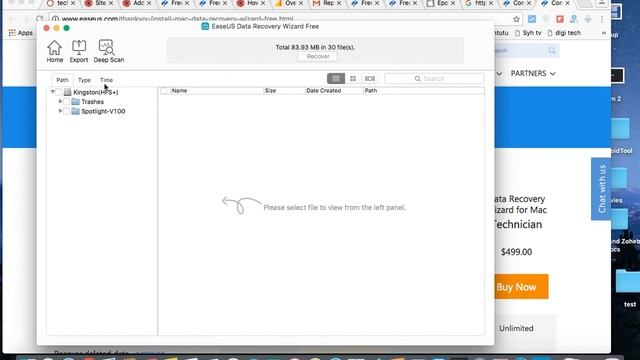Switch to list view mode
Screen dimensions: 640x360
(x=336, y=78)
